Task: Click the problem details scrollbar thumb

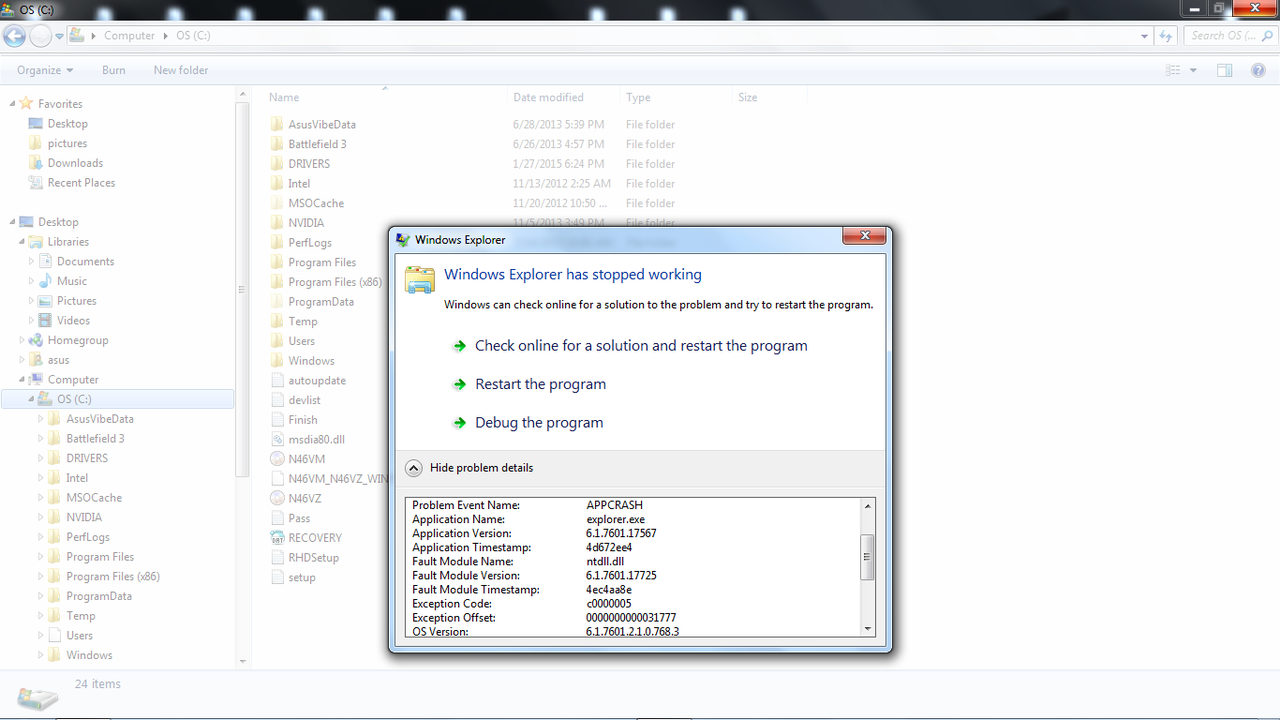Action: point(867,557)
